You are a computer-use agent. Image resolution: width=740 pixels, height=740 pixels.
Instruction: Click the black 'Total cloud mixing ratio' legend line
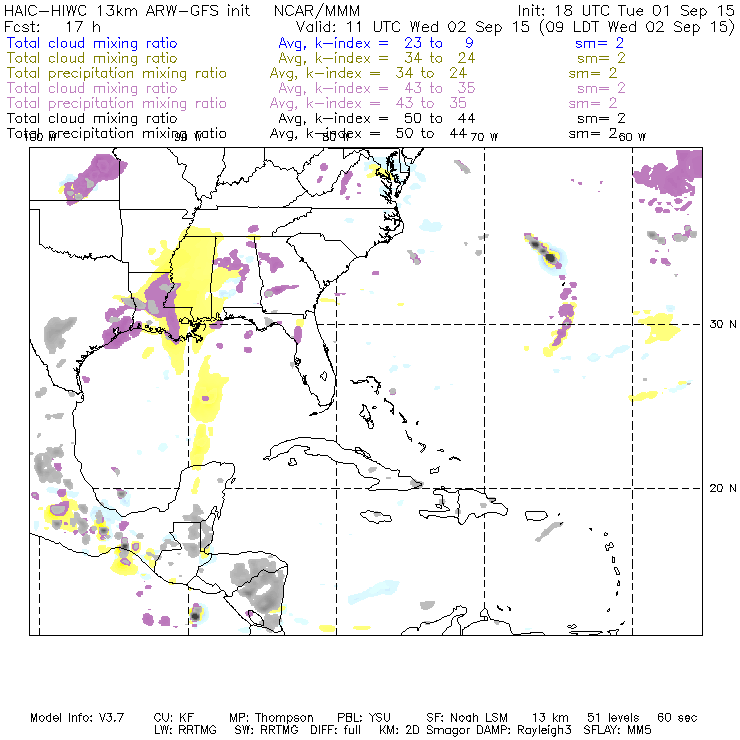coord(92,118)
